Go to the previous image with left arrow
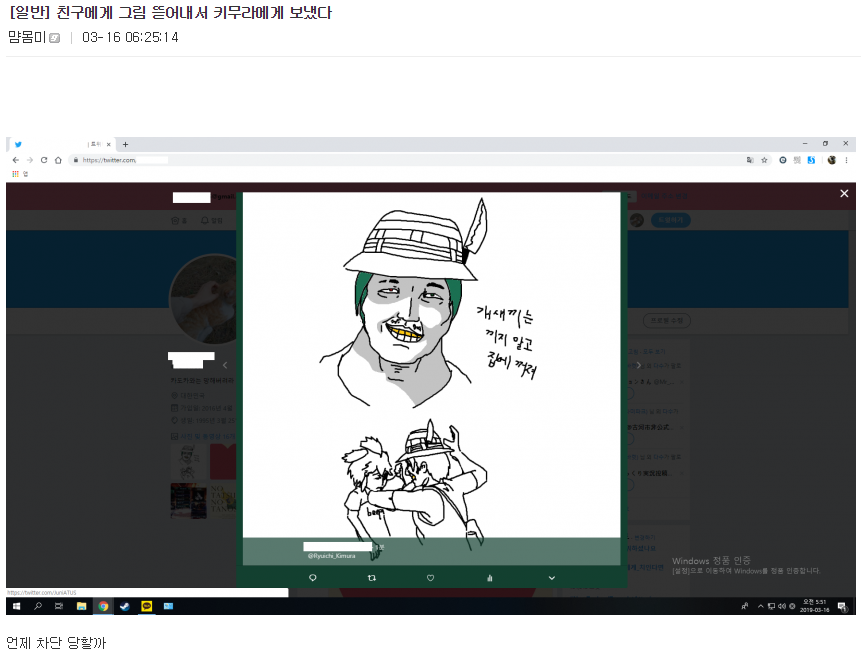Screen dimensions: 861x665 (225, 365)
